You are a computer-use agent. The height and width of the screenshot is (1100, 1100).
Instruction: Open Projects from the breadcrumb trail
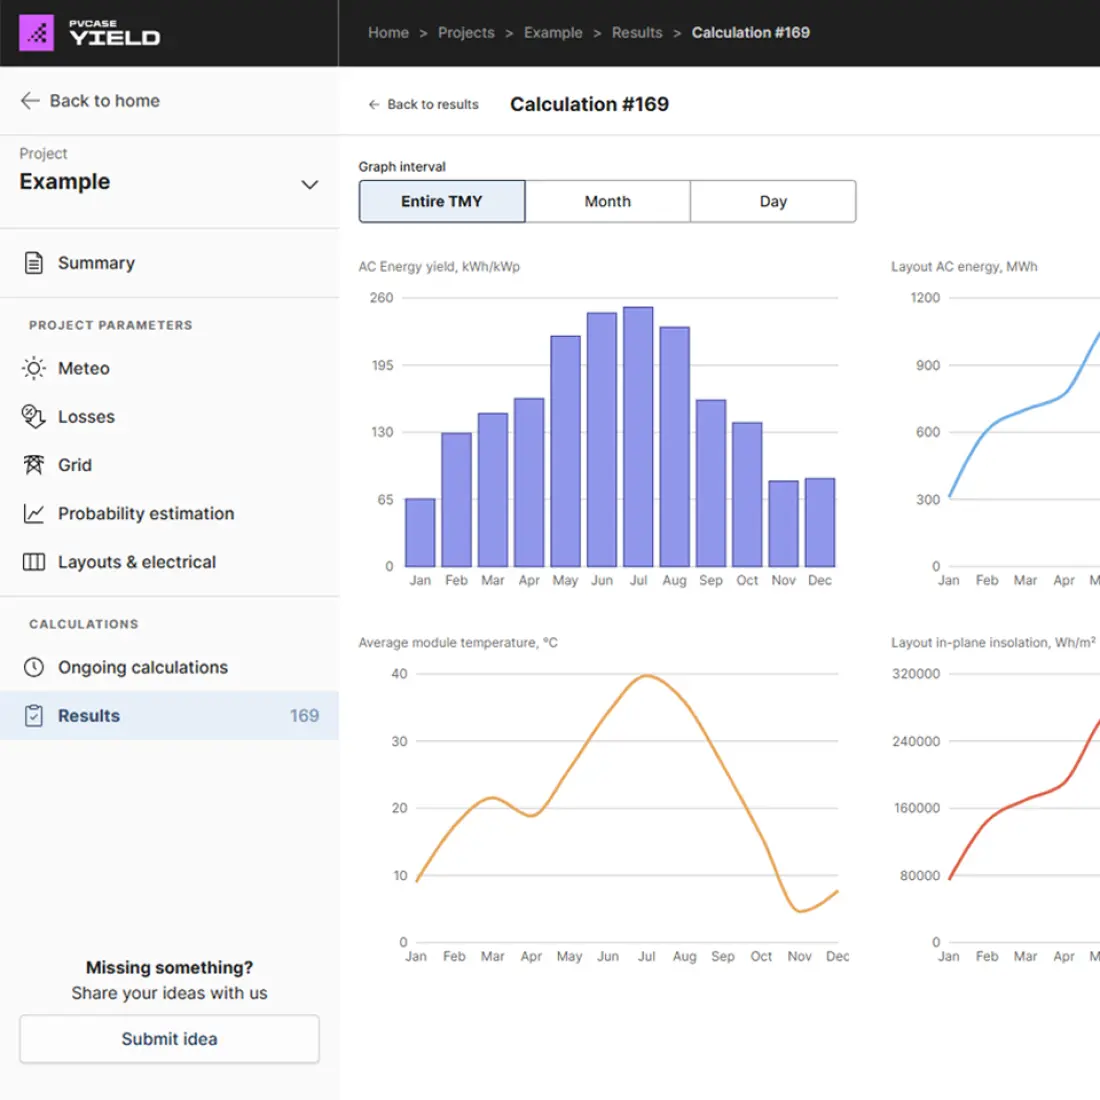[466, 32]
